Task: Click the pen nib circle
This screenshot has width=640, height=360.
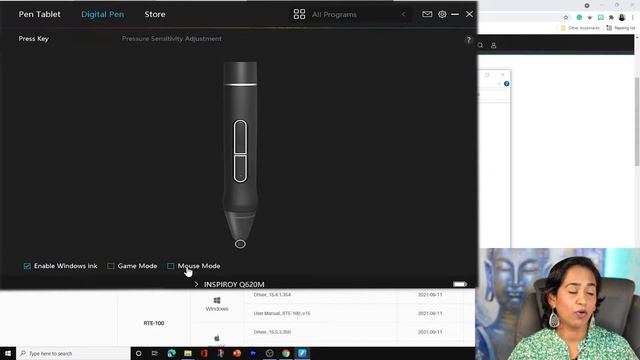Action: coord(240,244)
